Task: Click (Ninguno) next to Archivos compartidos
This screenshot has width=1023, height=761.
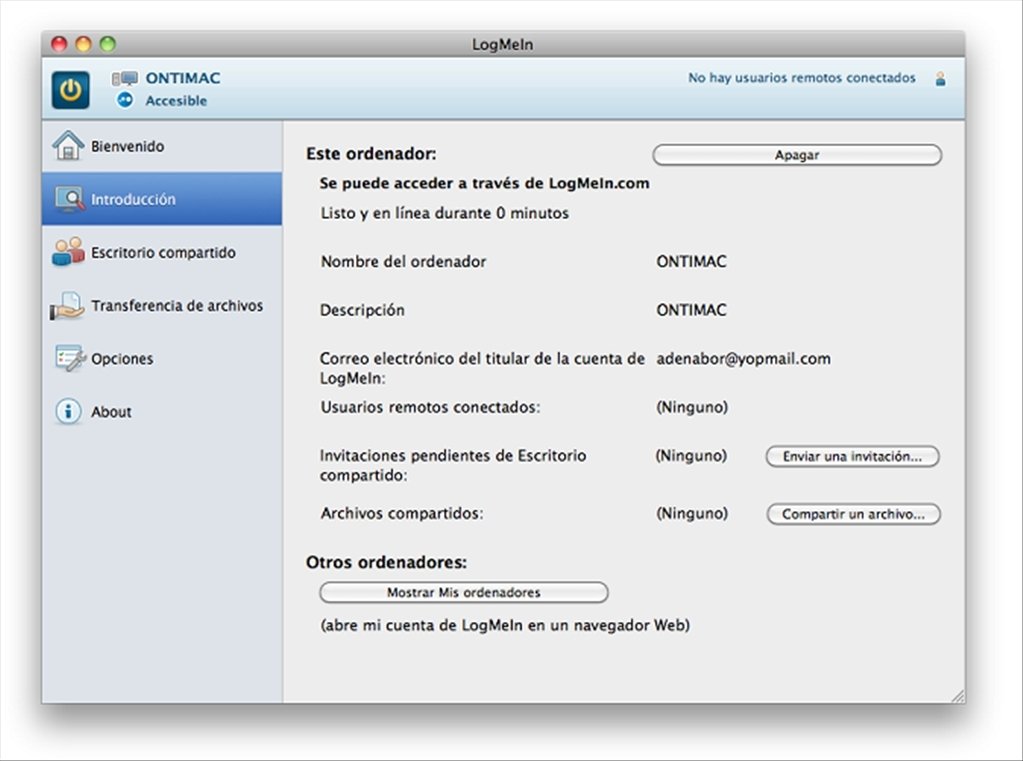Action: point(692,513)
